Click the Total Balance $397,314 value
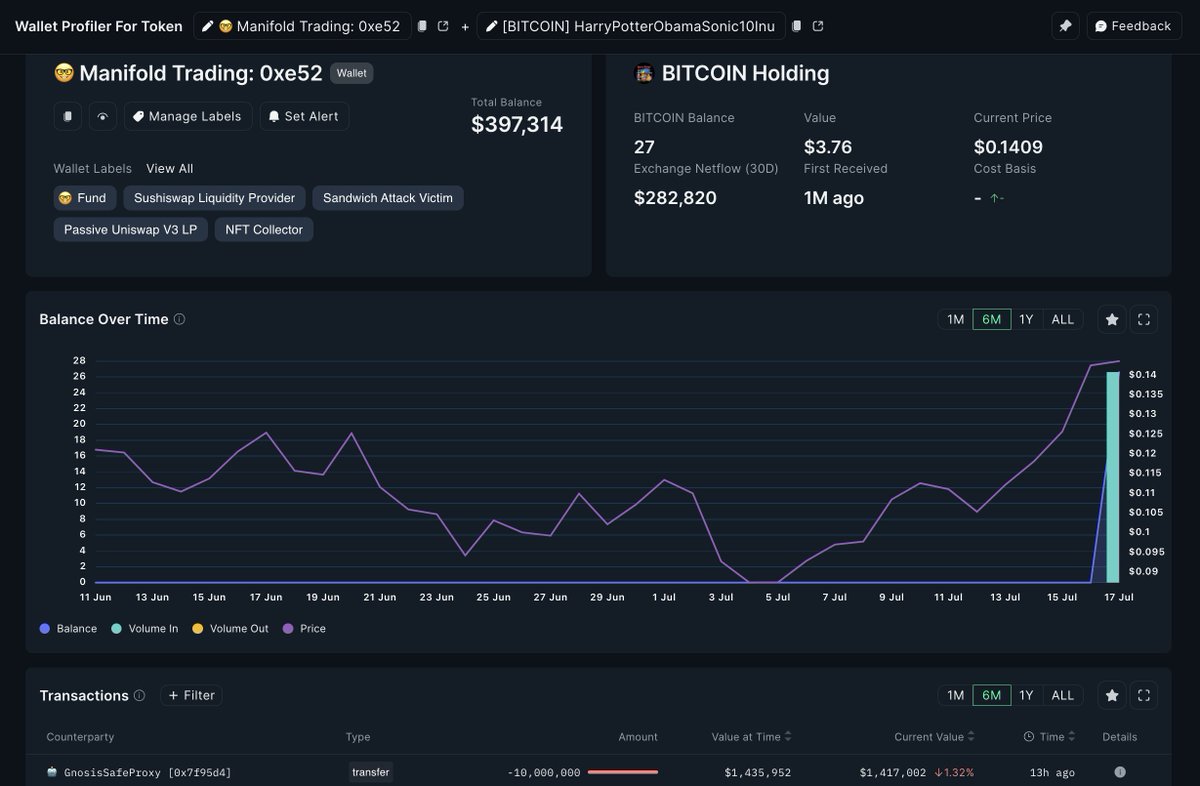Viewport: 1200px width, 786px height. point(517,125)
